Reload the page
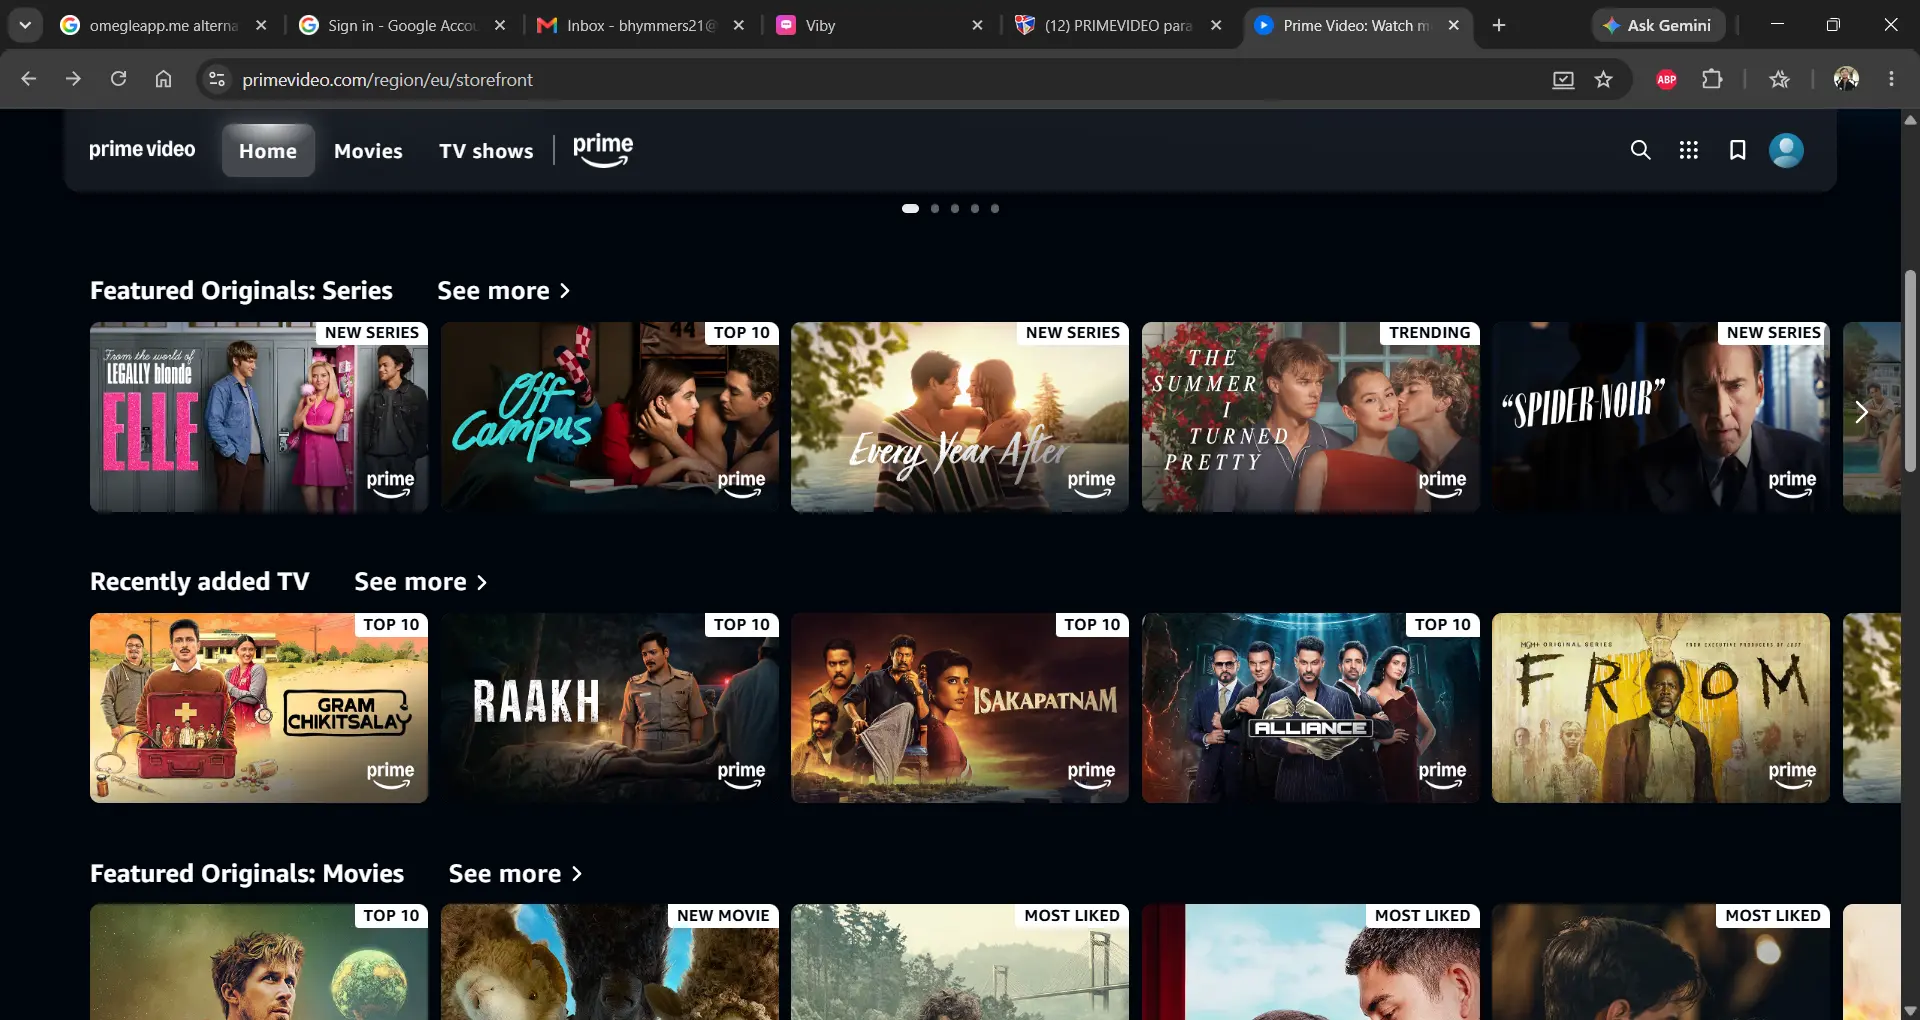This screenshot has width=1920, height=1020. point(118,79)
